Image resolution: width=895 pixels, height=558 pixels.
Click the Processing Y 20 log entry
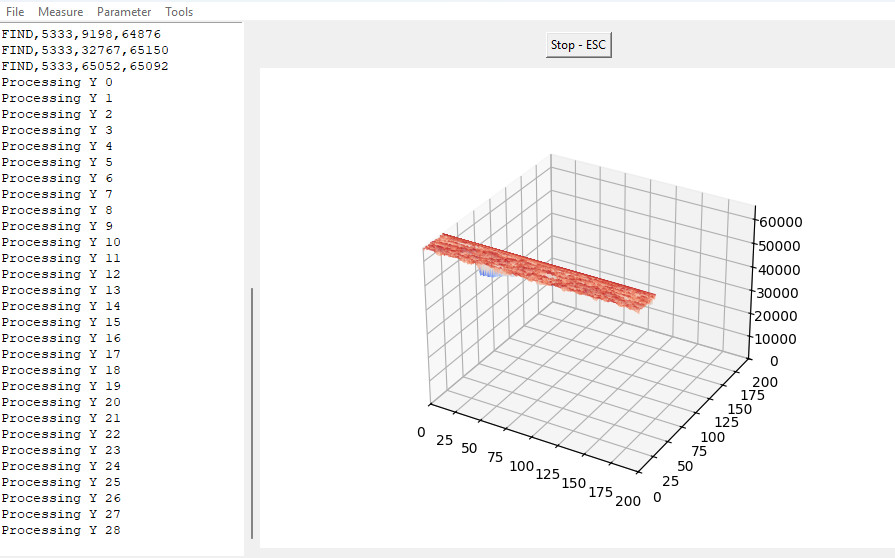[61, 402]
